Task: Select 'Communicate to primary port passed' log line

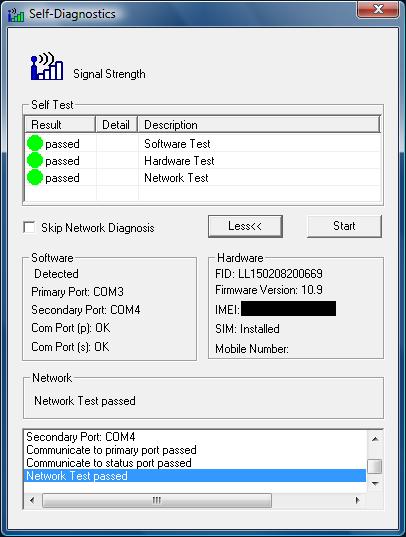Action: click(x=111, y=450)
